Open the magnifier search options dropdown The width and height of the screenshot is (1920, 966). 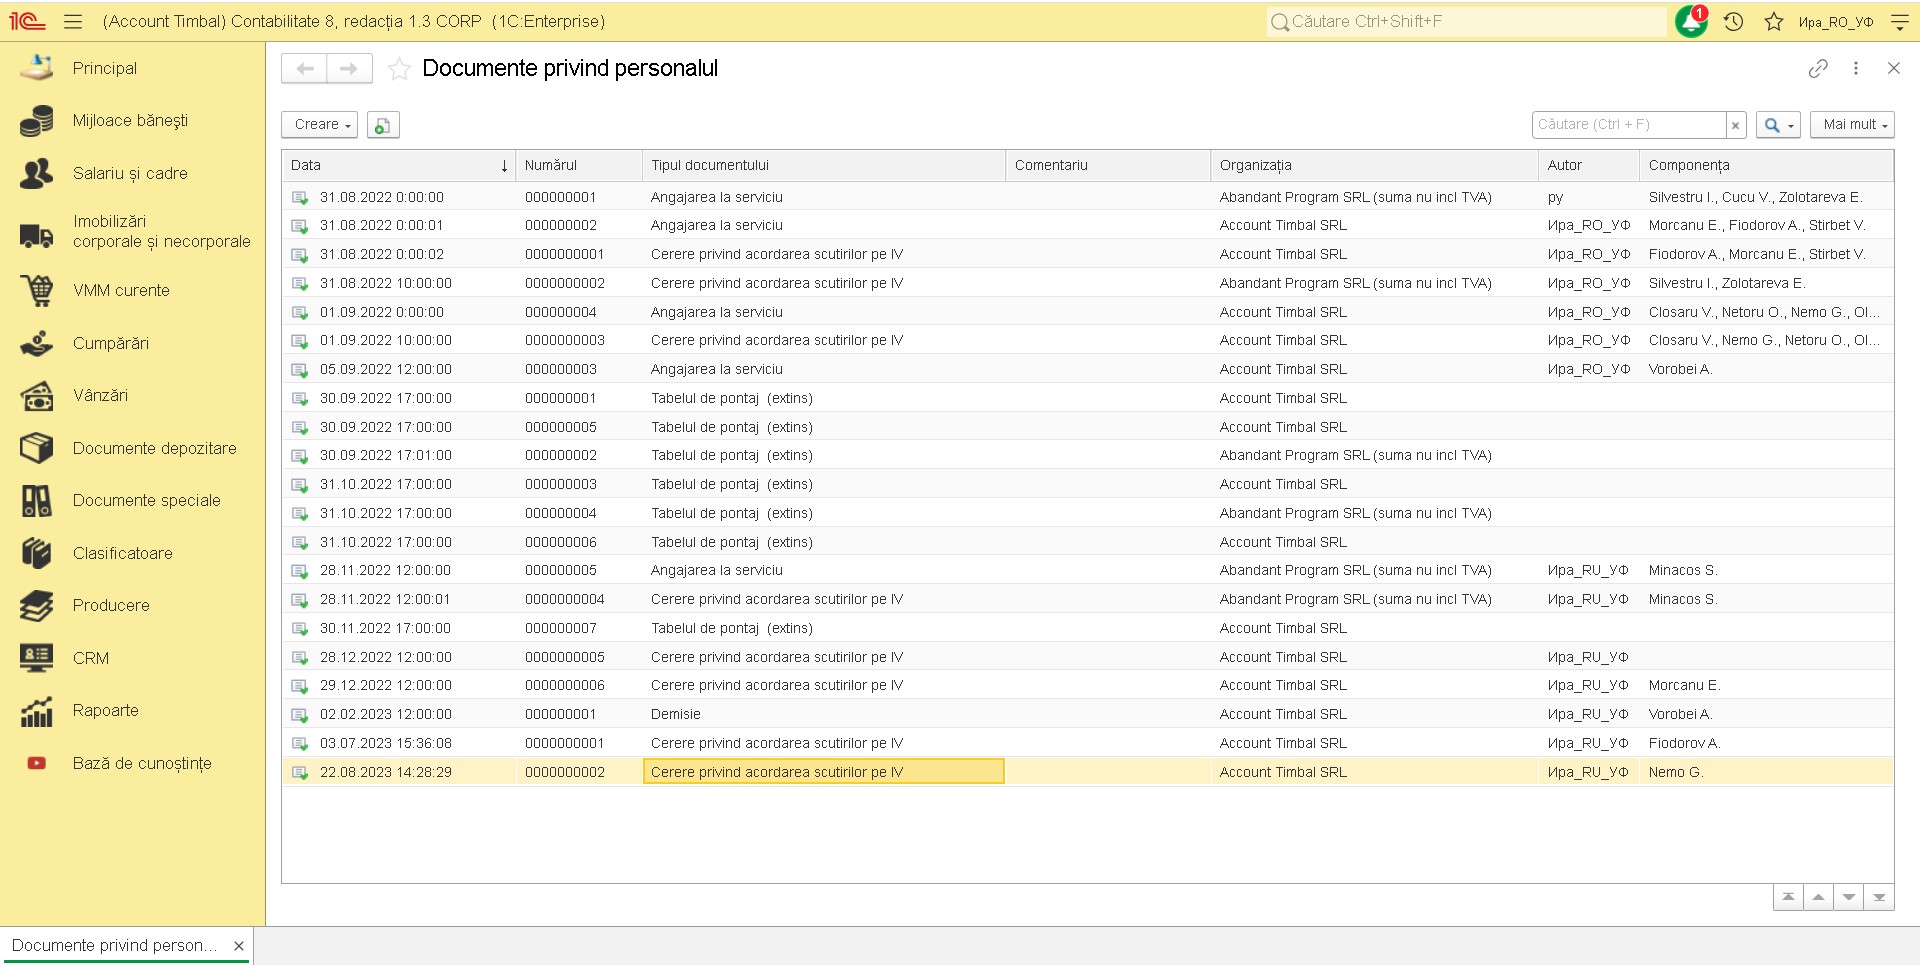(1778, 125)
